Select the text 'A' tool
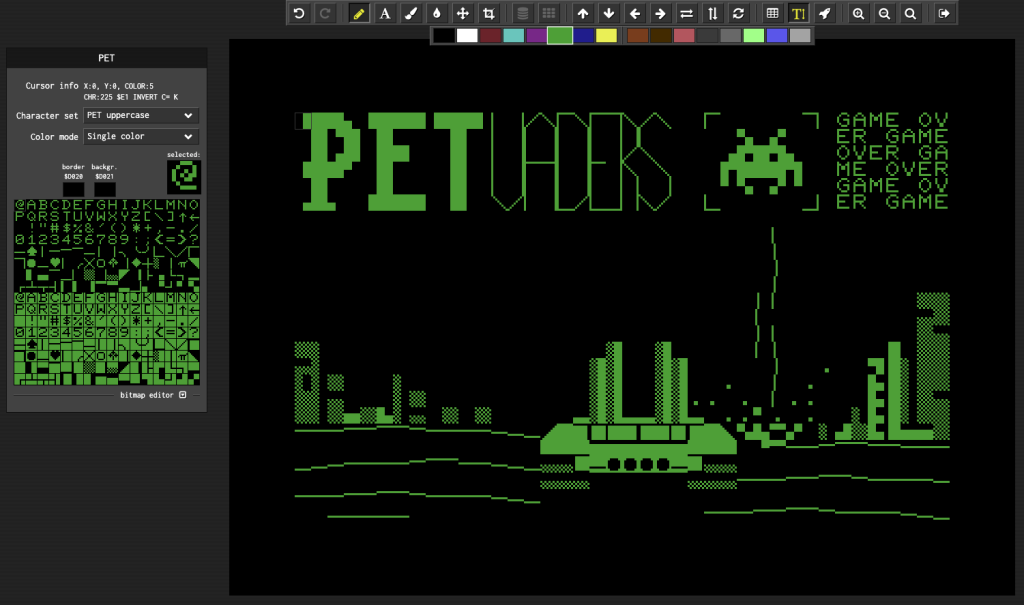Image resolution: width=1024 pixels, height=605 pixels. [385, 13]
